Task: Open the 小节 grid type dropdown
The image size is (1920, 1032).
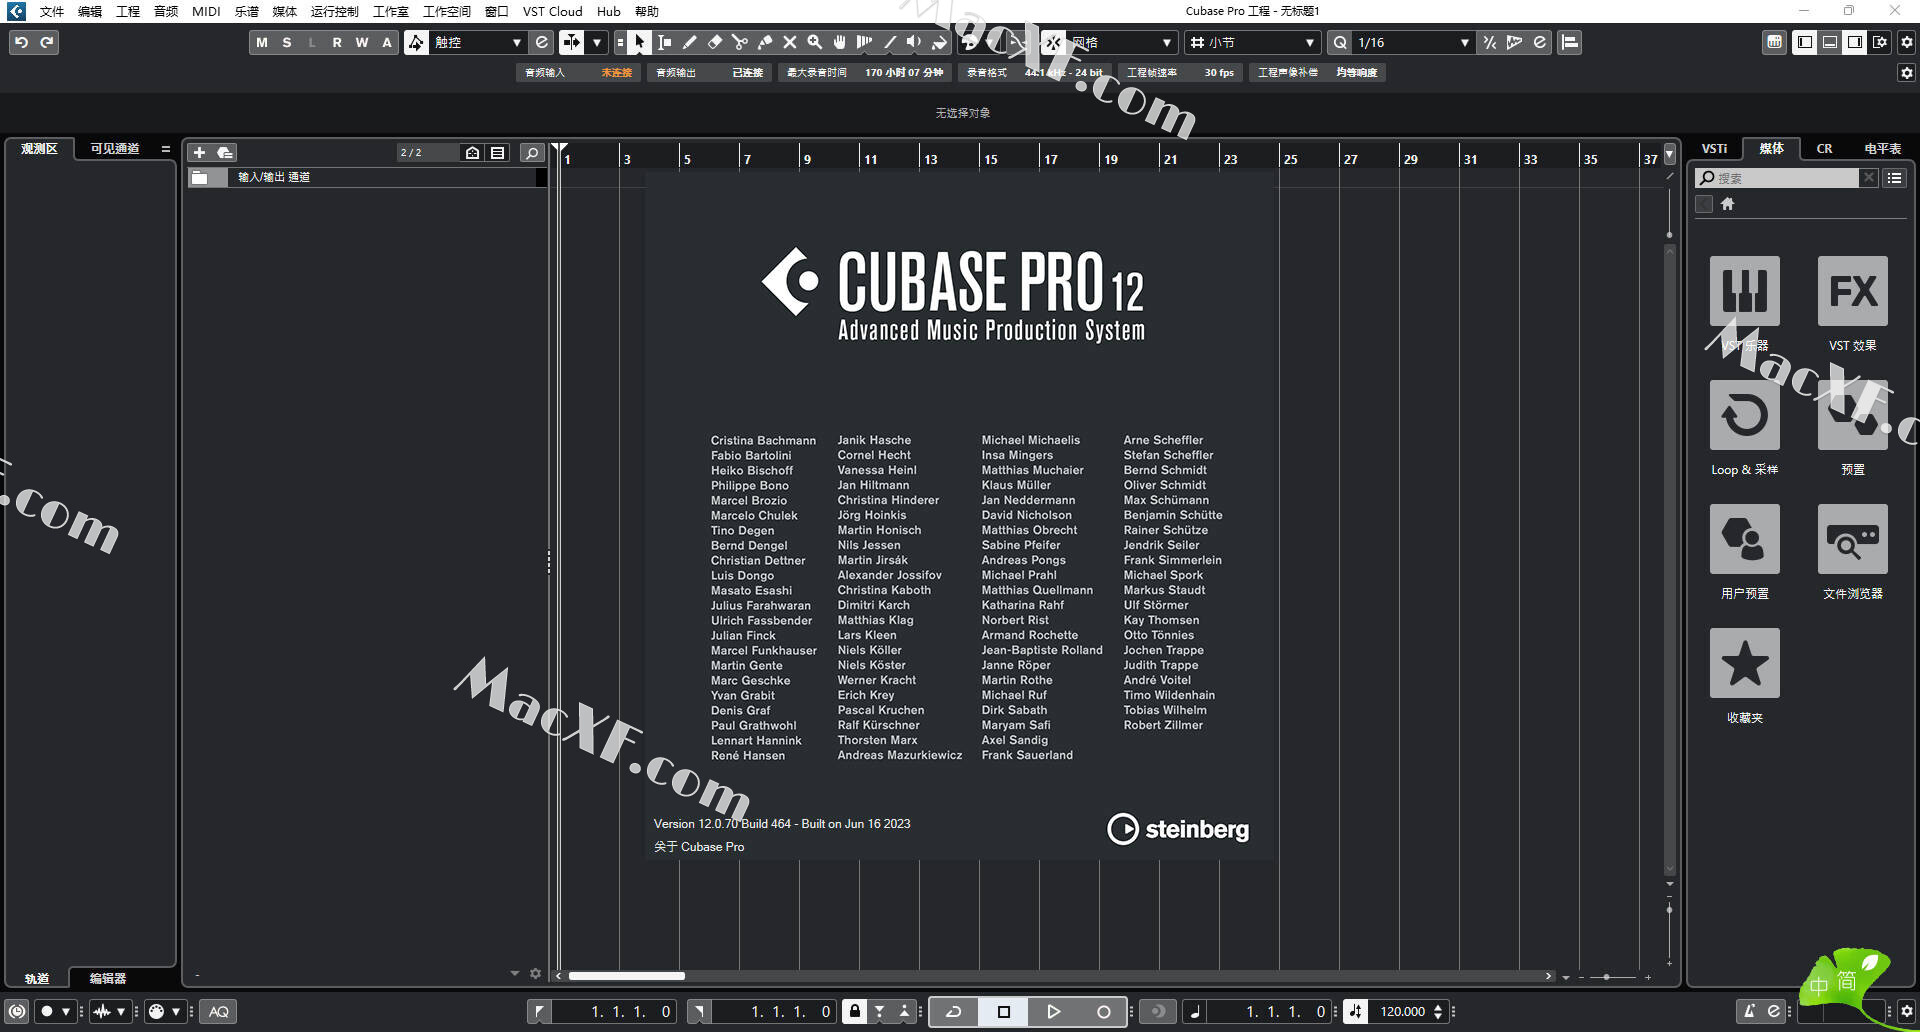Action: click(x=1253, y=42)
